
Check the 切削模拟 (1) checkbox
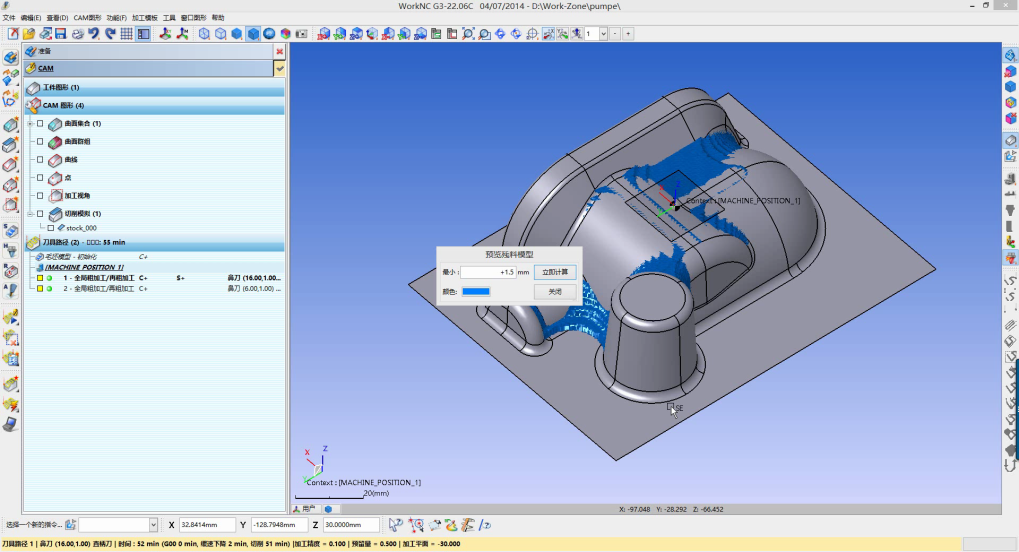click(x=40, y=213)
